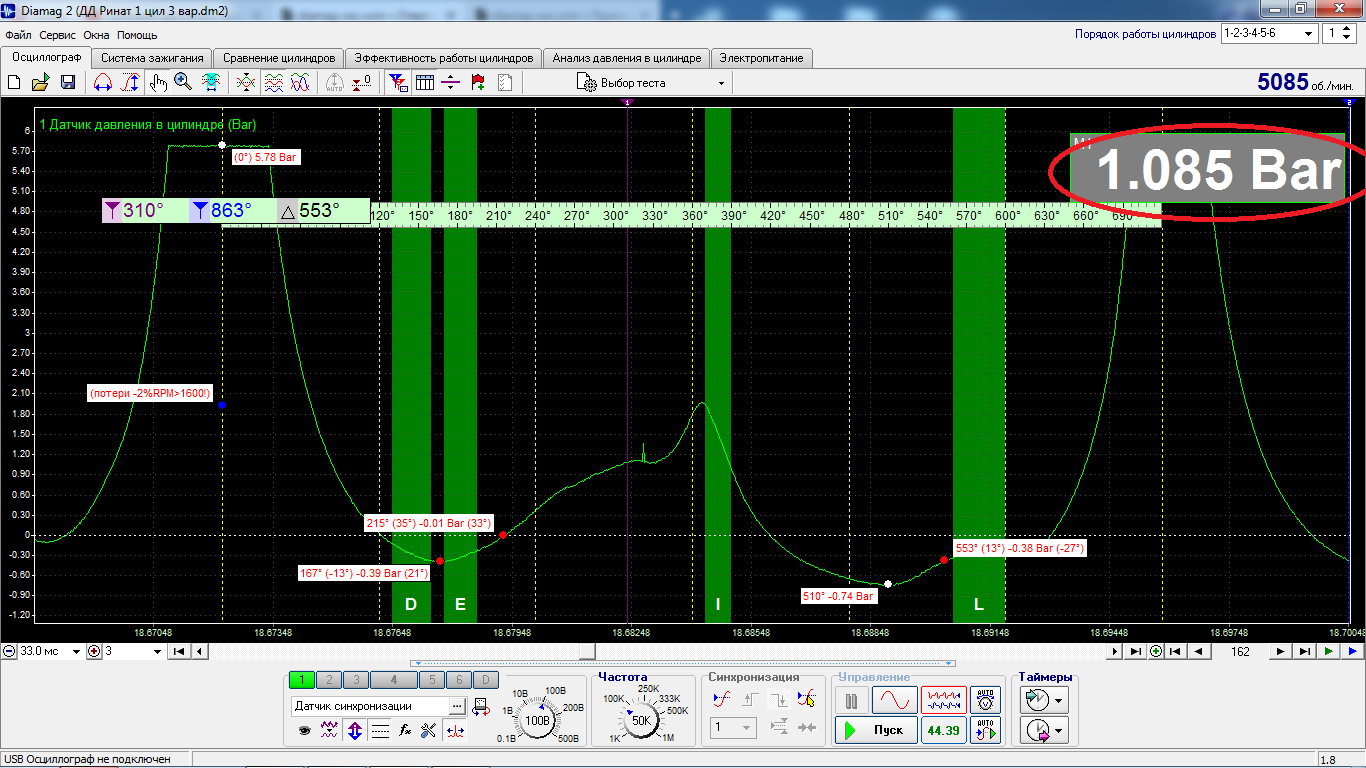This screenshot has width=1366, height=768.
Task: Select channel 4 button
Action: click(394, 680)
